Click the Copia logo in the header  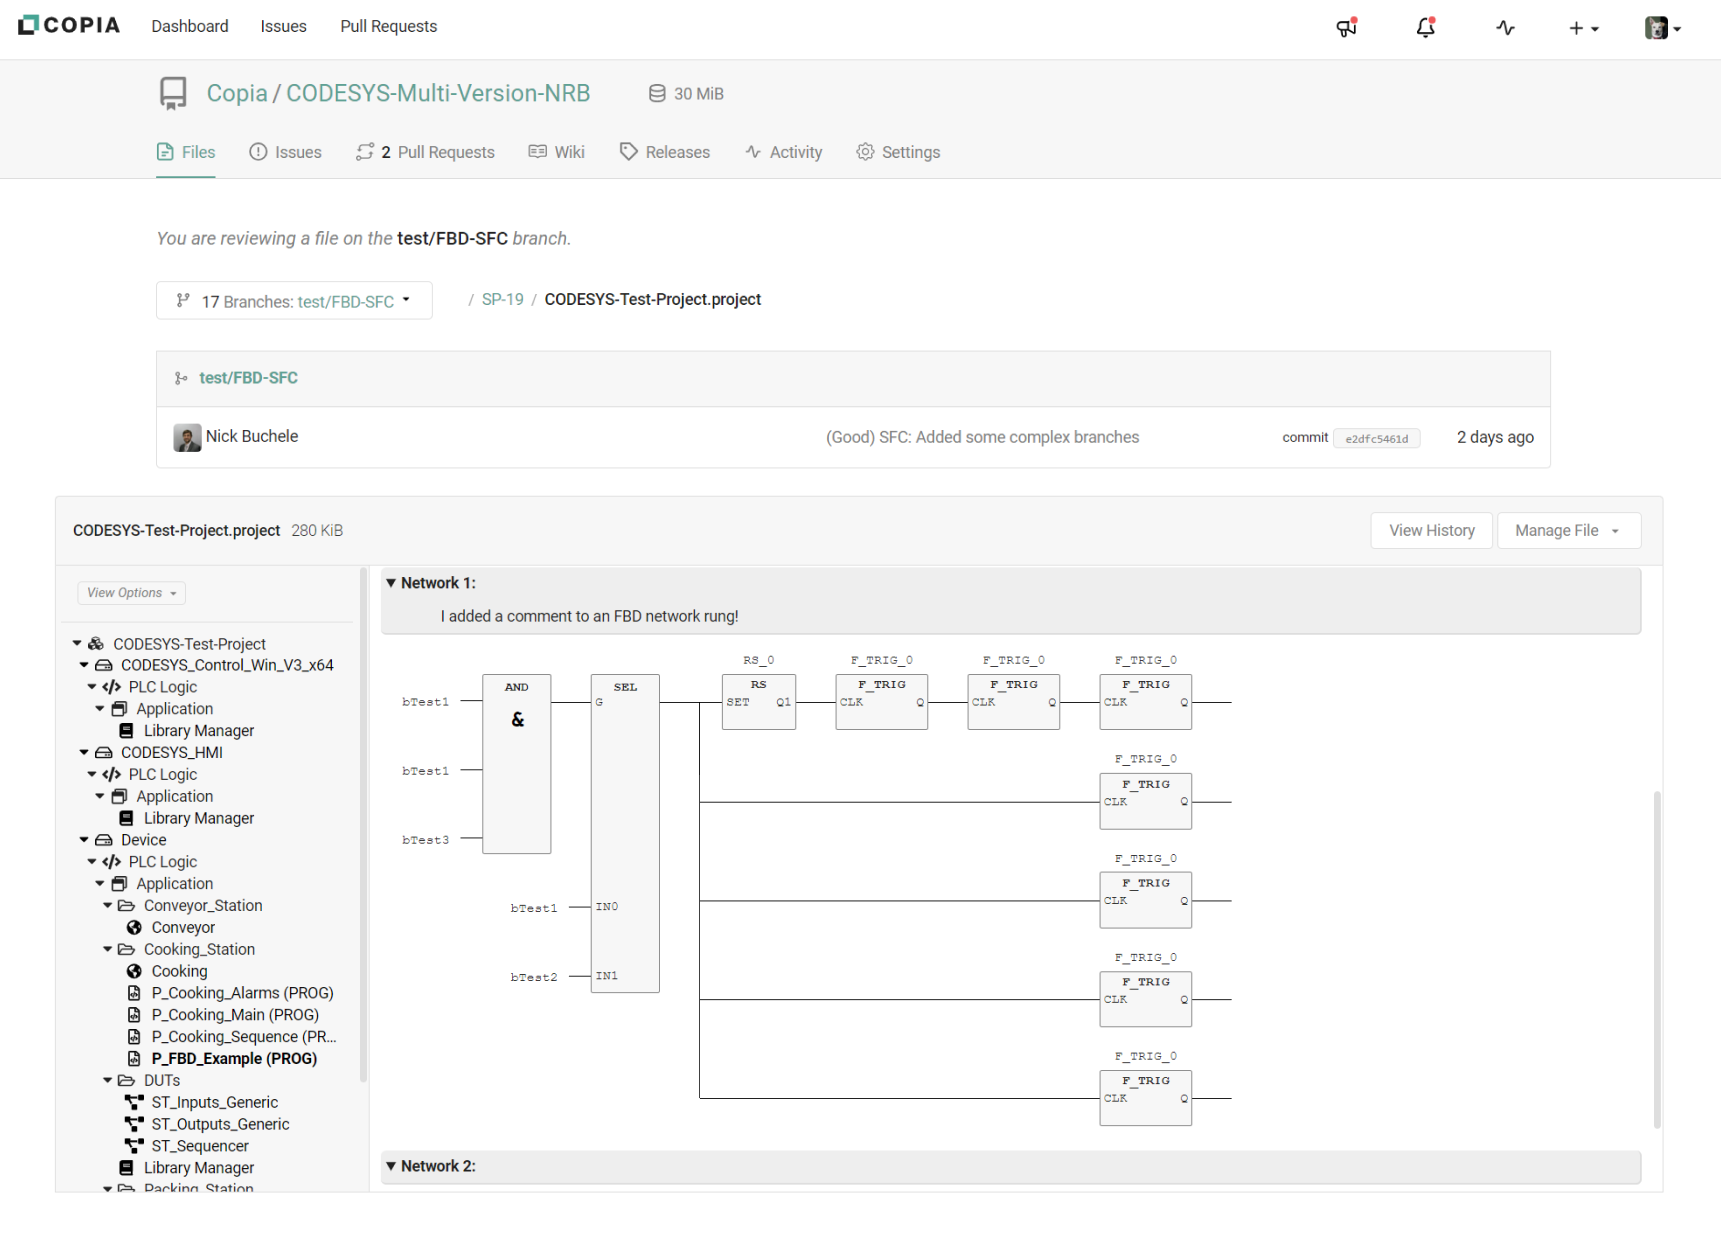coord(69,25)
